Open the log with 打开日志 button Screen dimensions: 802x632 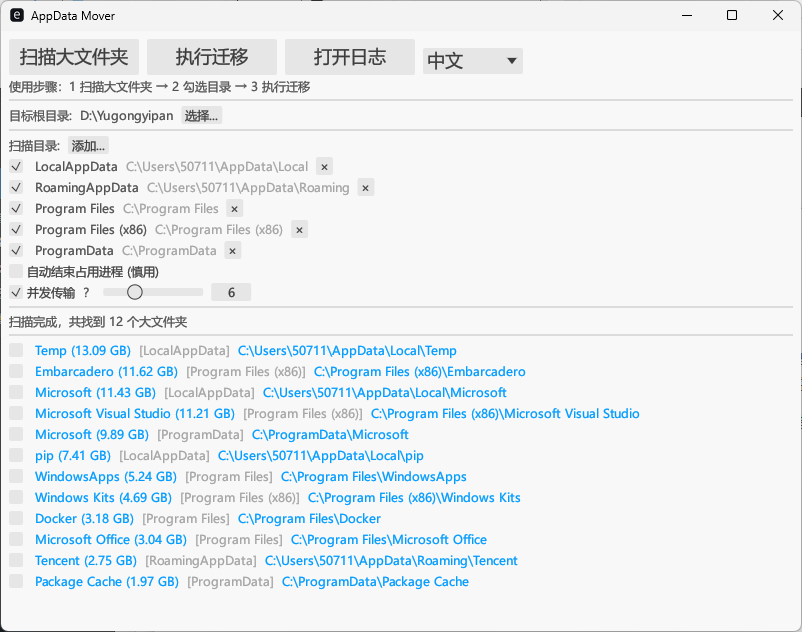click(x=349, y=57)
